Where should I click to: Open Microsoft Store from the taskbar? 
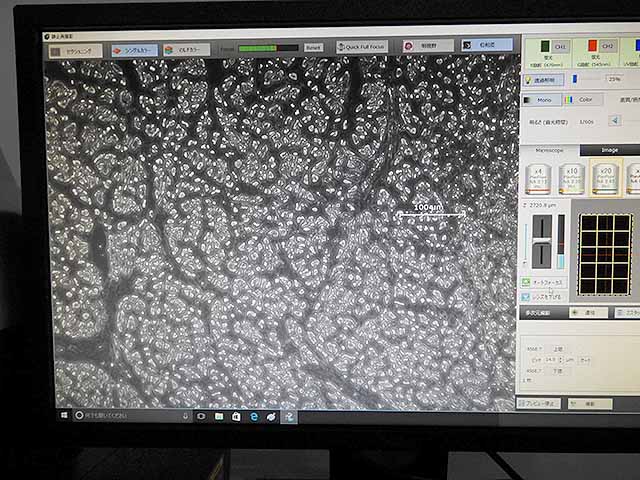(x=236, y=417)
